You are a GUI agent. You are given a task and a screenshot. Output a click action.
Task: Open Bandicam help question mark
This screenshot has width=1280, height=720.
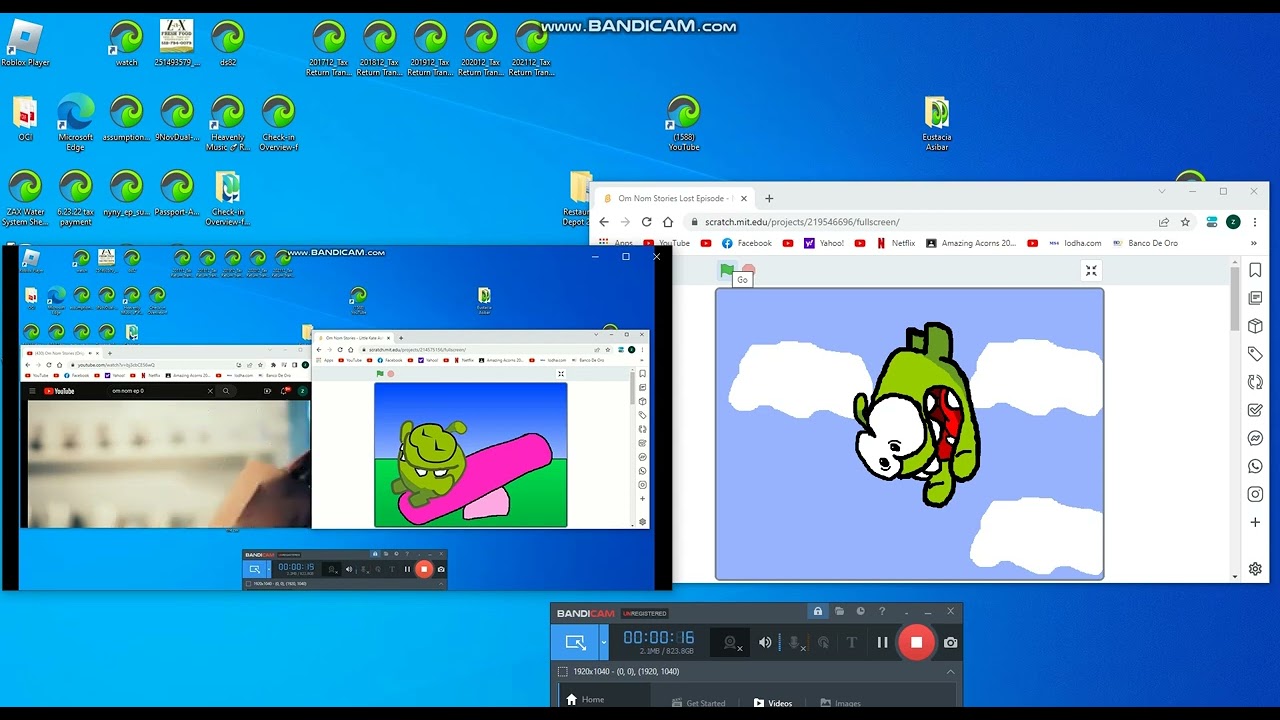(x=881, y=611)
